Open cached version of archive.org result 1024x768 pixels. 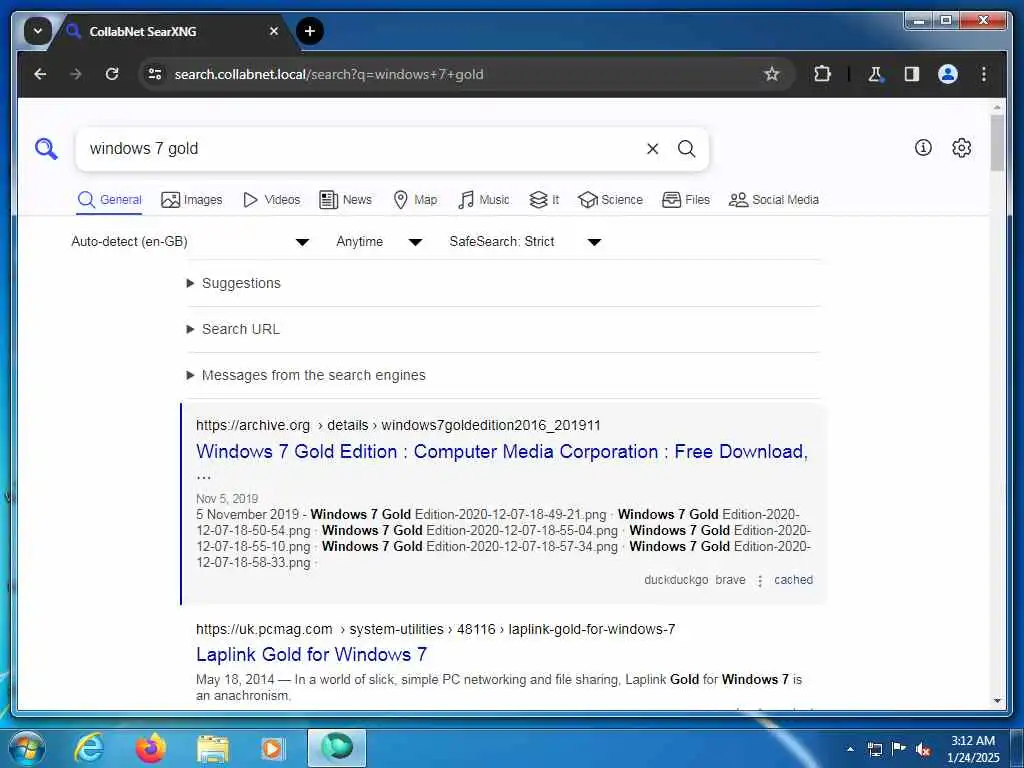(x=793, y=580)
